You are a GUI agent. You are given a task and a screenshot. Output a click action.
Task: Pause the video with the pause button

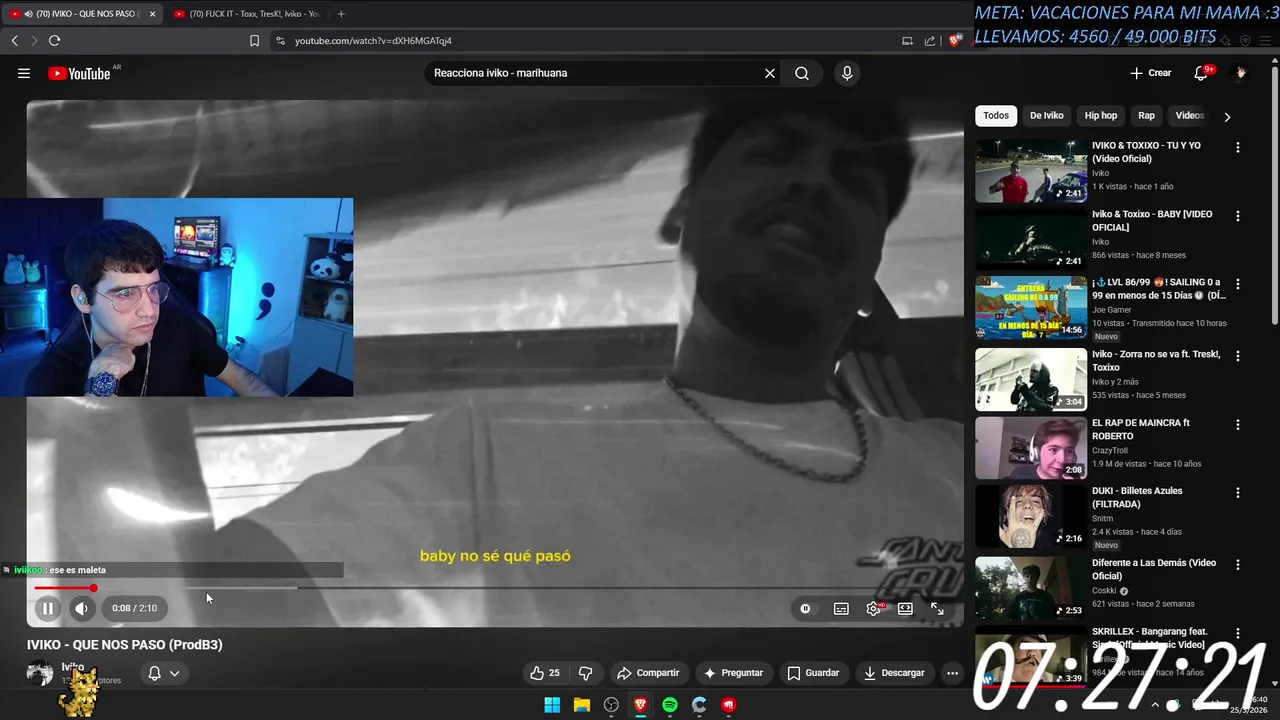pyautogui.click(x=47, y=608)
